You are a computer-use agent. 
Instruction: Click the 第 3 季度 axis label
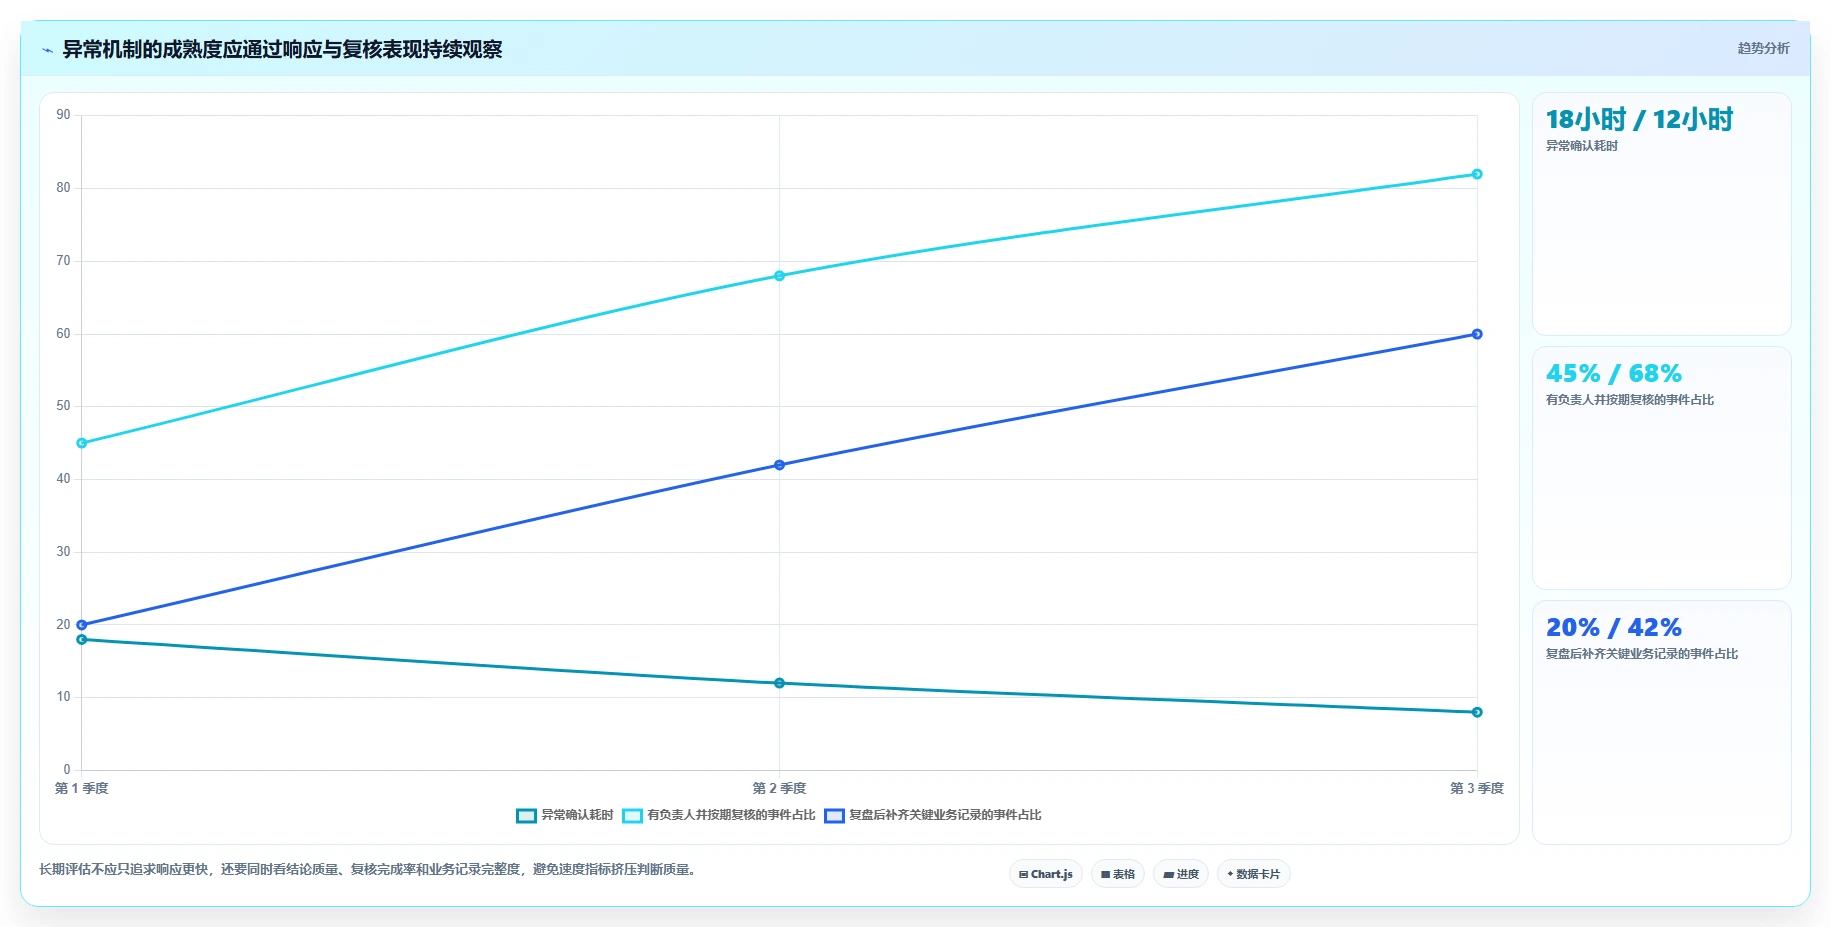[1477, 788]
